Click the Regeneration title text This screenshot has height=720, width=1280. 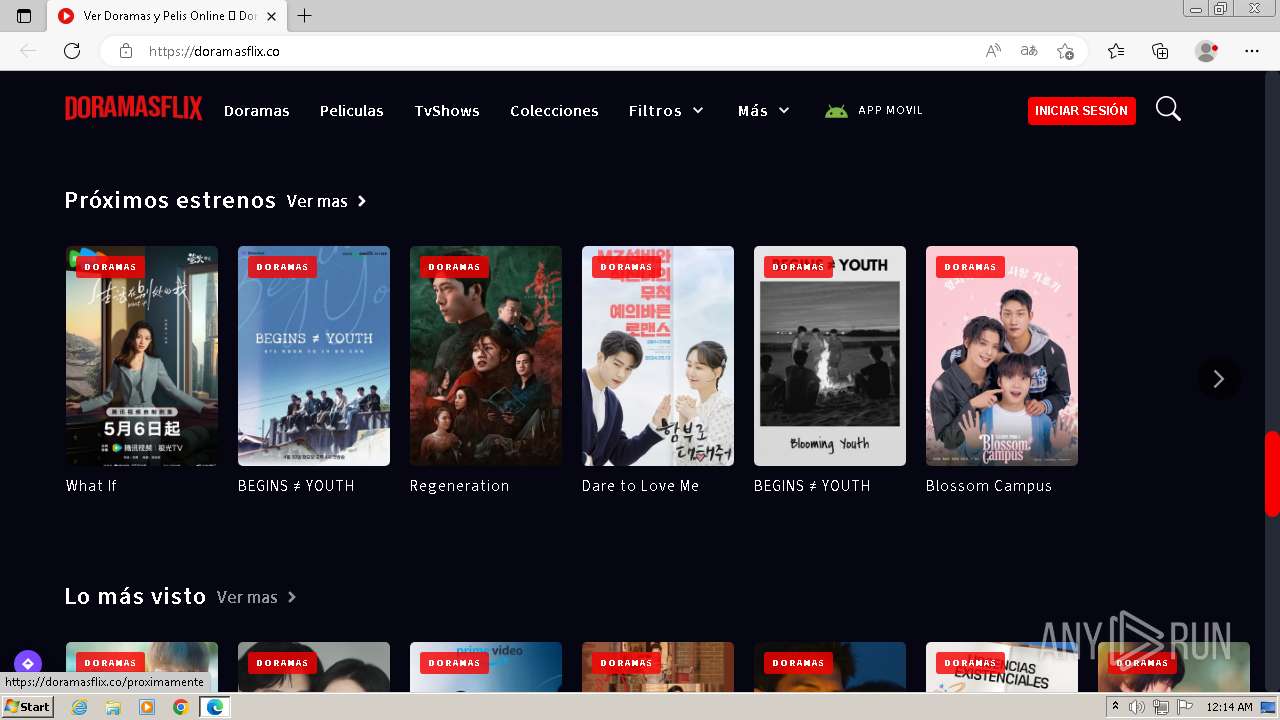click(459, 486)
